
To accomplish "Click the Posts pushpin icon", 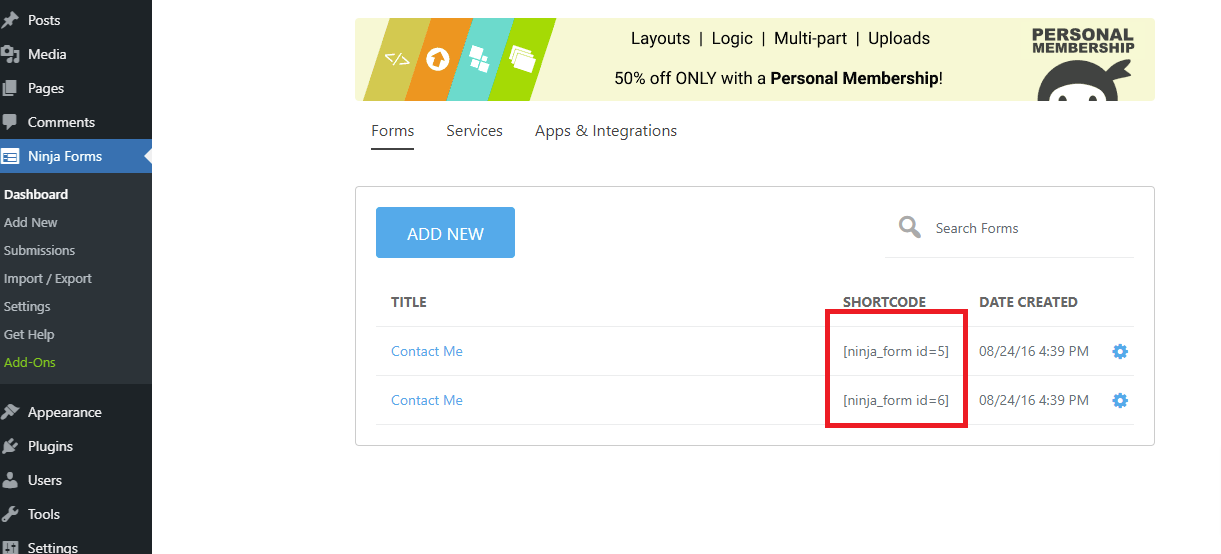I will pyautogui.click(x=10, y=20).
